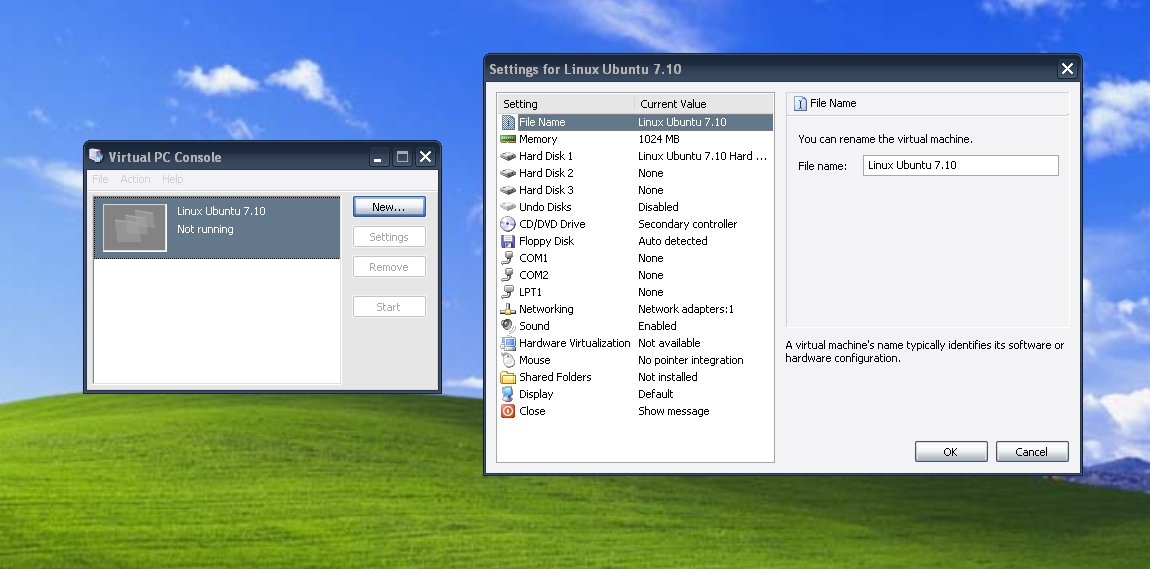Click the Mouse setting icon

(508, 360)
